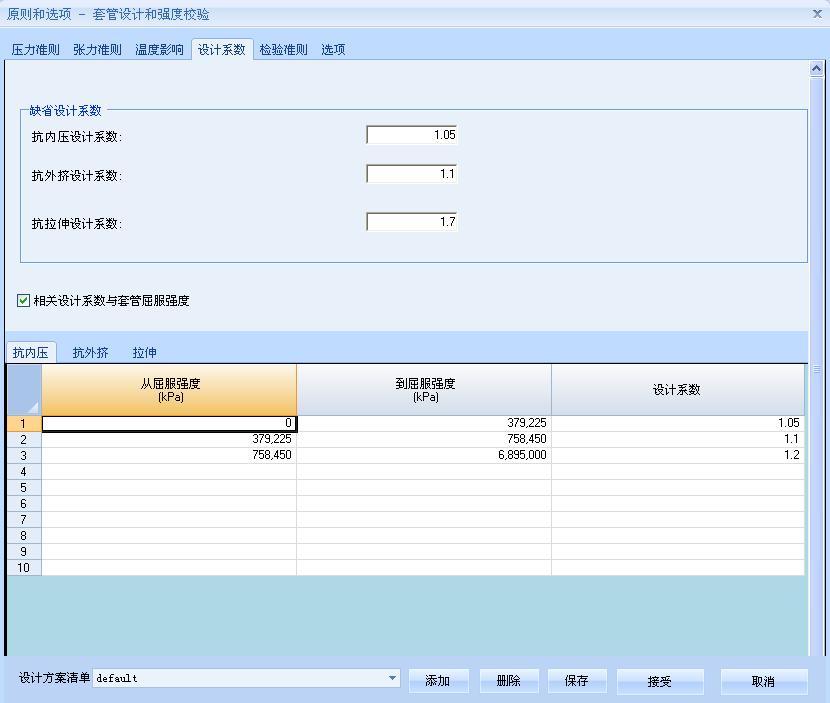Select row 10 header in table
Screen dimensions: 830x703
click(x=24, y=567)
